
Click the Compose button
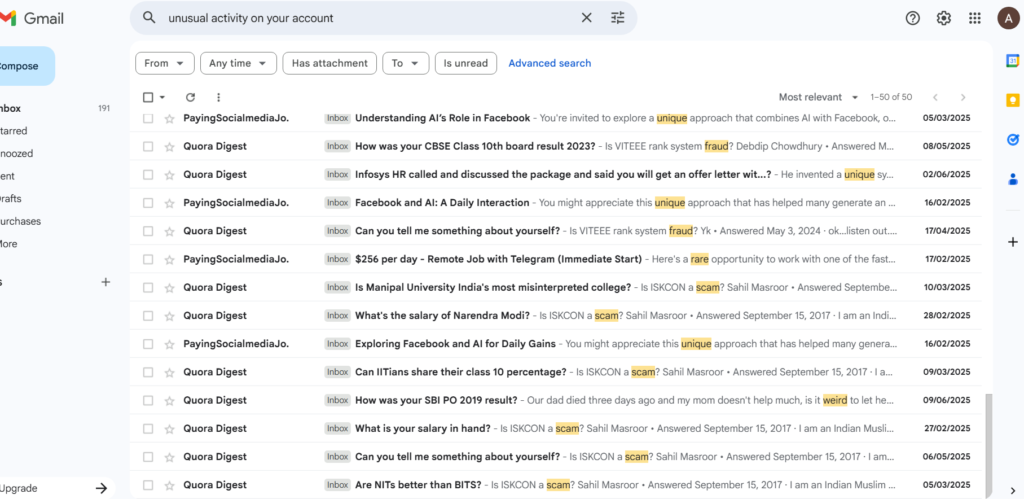point(26,66)
